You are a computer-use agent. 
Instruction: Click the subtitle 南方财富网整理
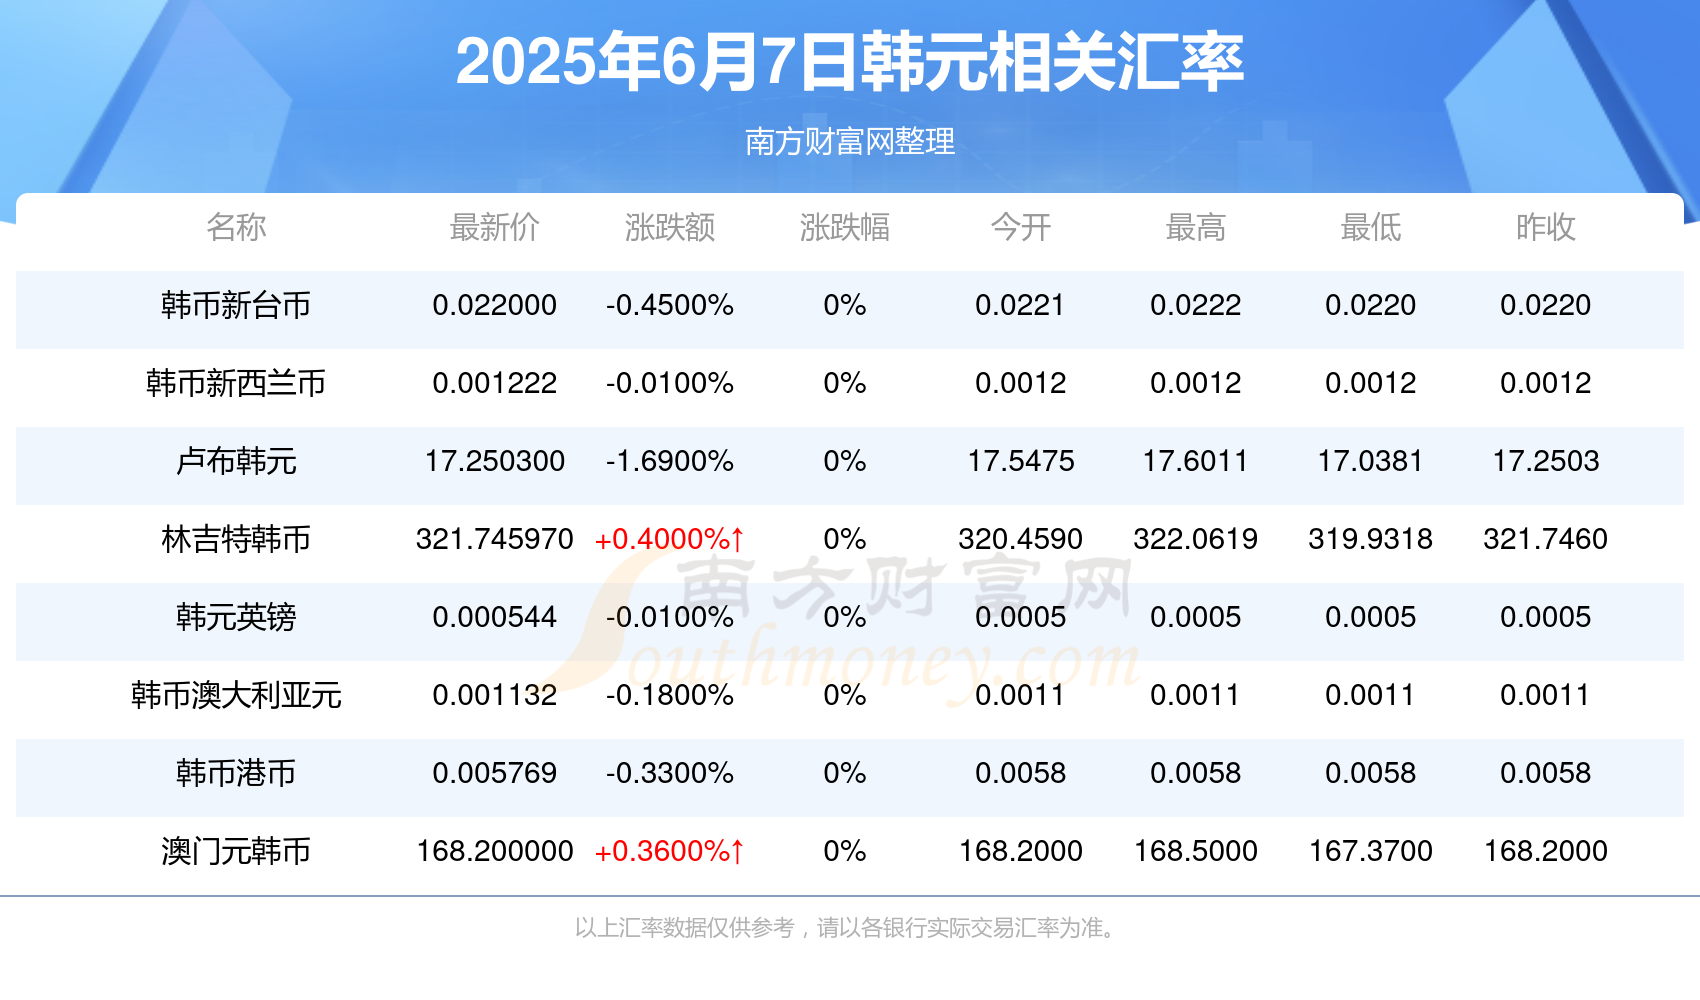point(850,141)
